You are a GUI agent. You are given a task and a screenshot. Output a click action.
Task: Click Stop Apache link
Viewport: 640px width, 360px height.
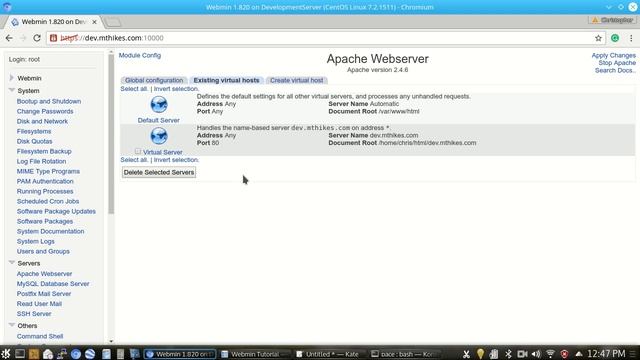tap(617, 63)
